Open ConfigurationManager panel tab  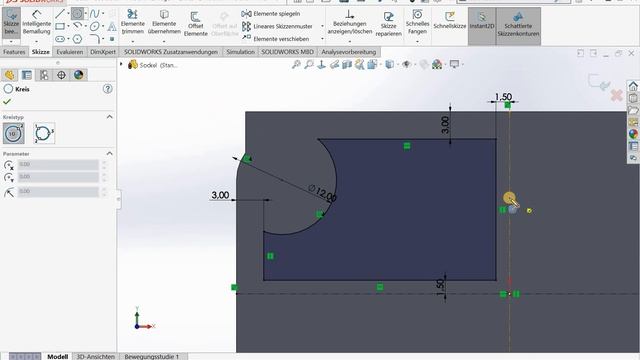tap(44, 75)
